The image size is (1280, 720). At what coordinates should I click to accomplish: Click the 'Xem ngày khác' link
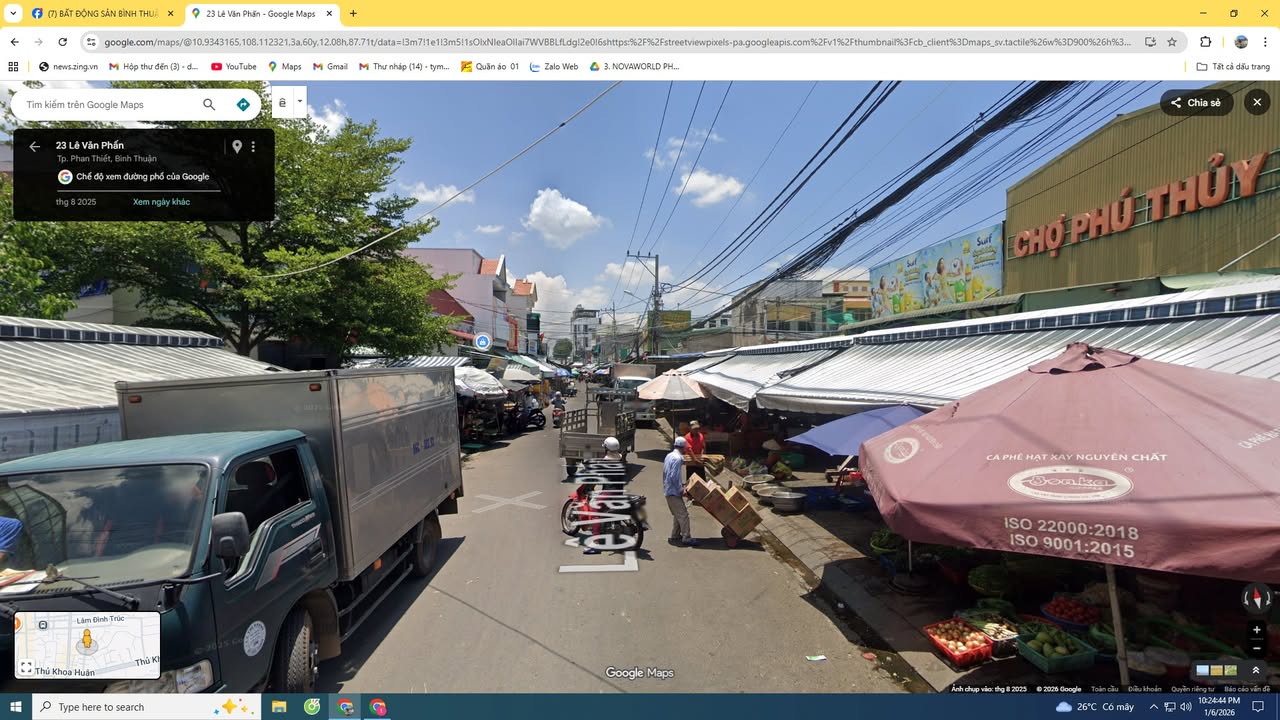pyautogui.click(x=161, y=202)
